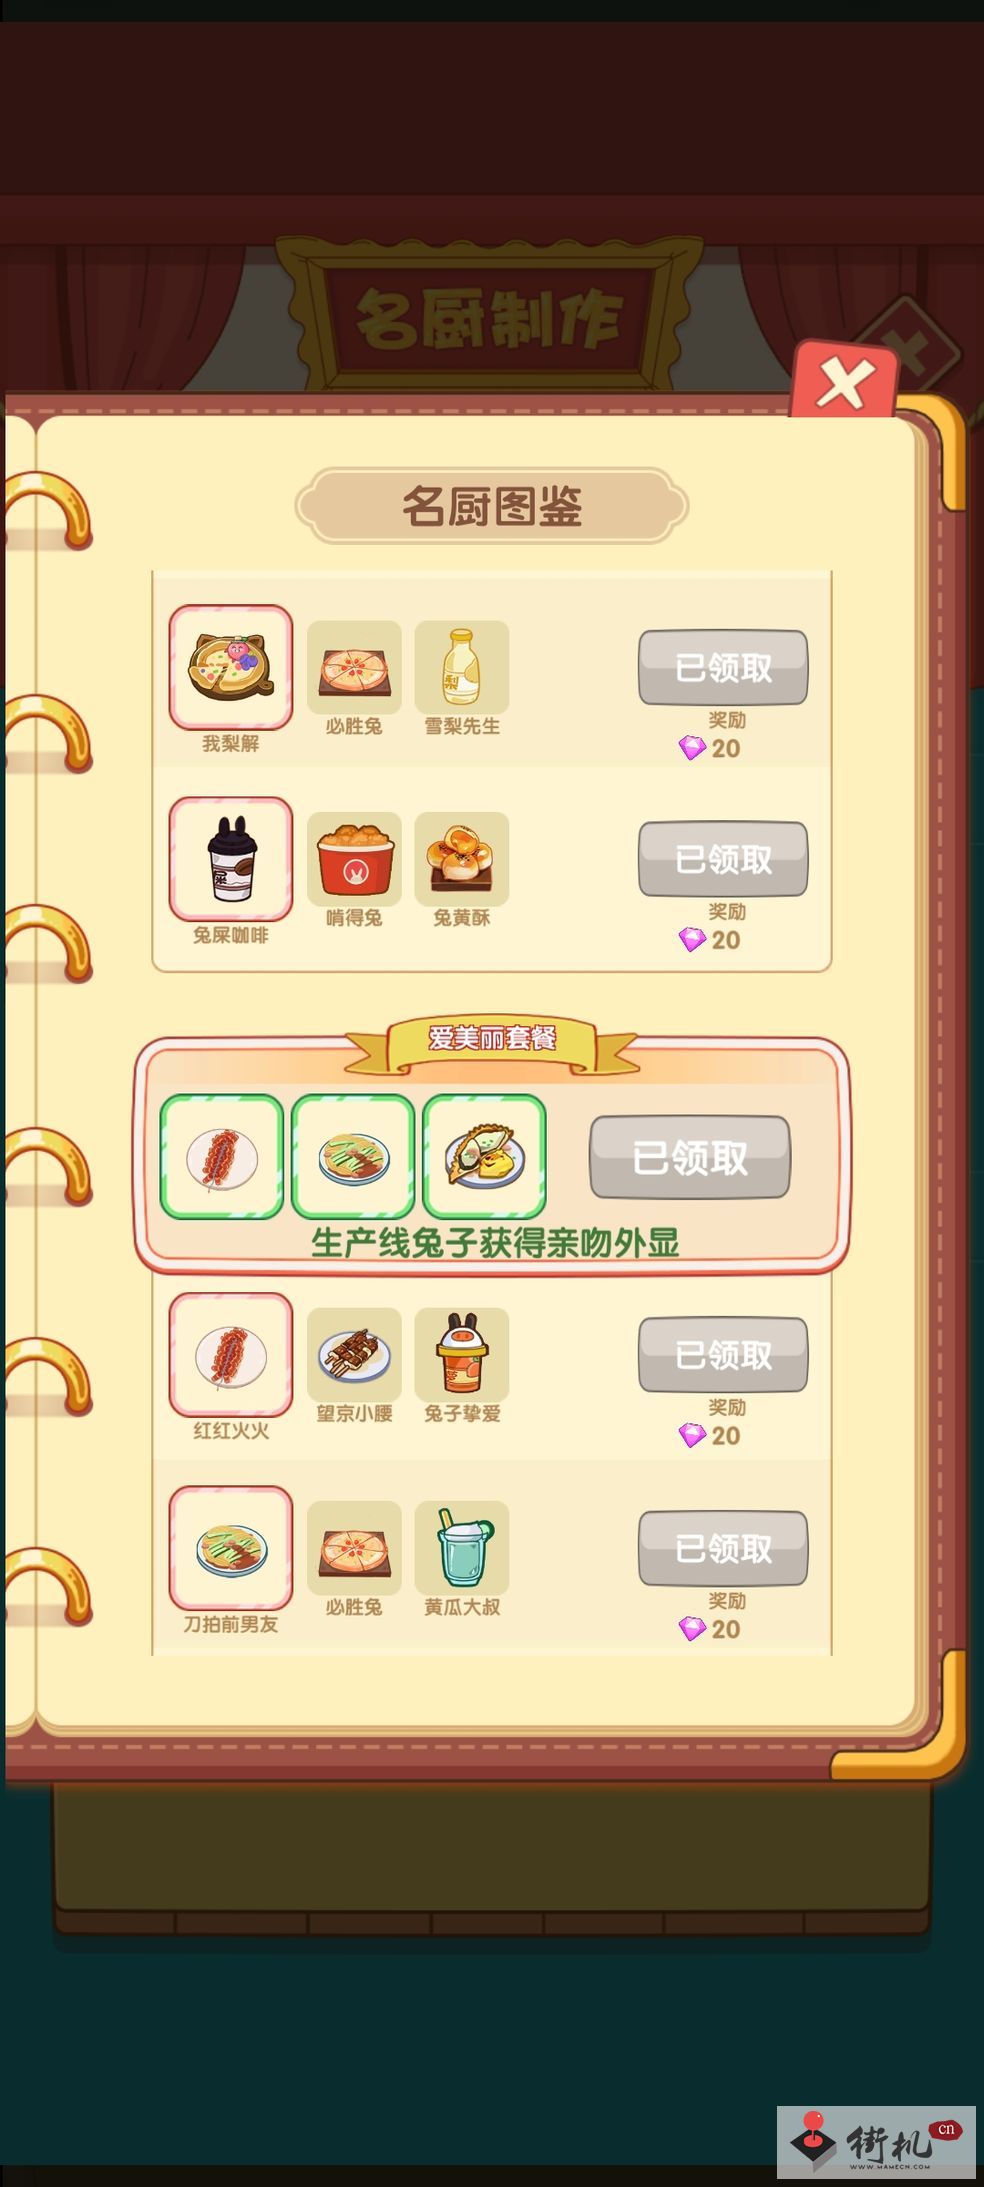Select the 哨得兔 fried chicken bucket
The image size is (984, 2187).
click(354, 859)
